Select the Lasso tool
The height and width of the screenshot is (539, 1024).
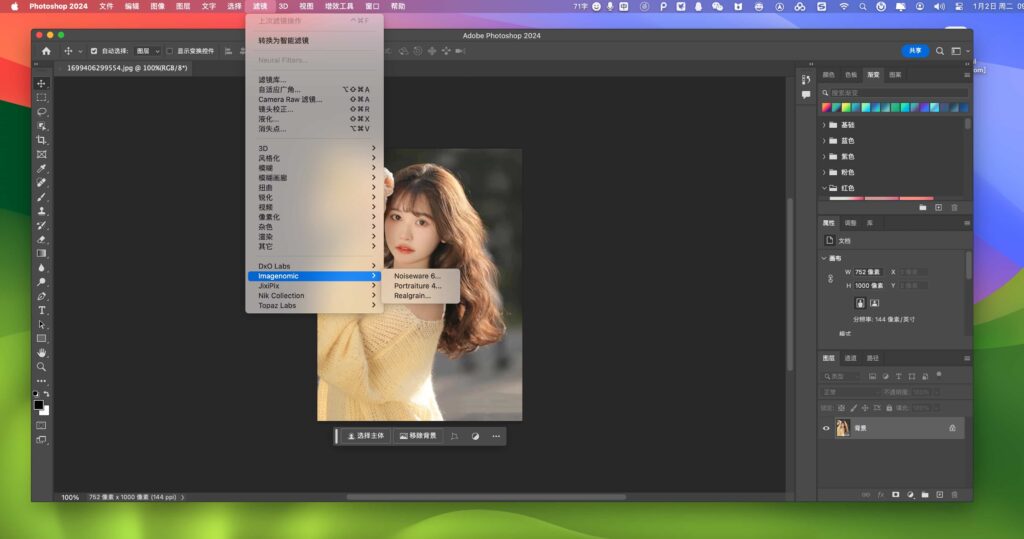(41, 112)
